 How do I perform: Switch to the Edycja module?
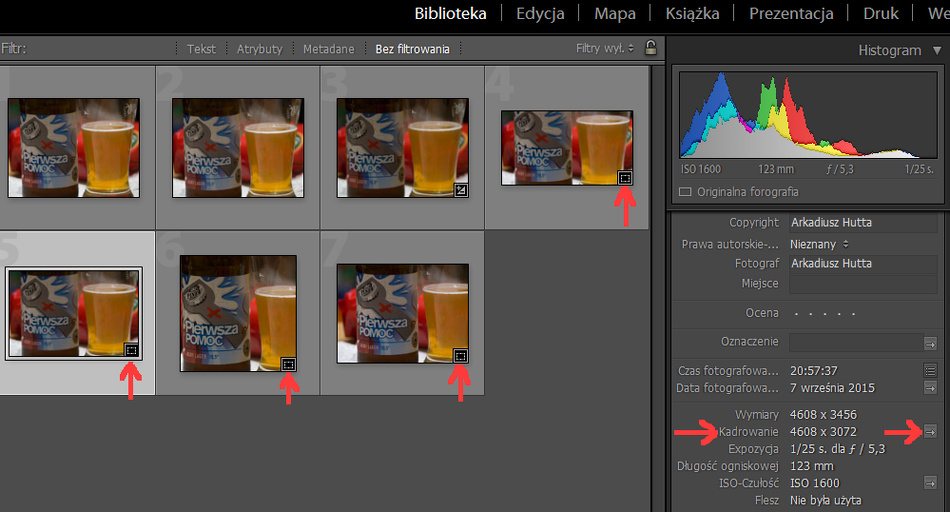click(x=540, y=14)
